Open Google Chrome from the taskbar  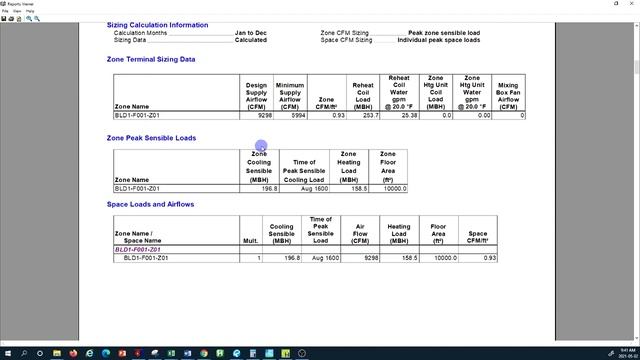coord(204,353)
